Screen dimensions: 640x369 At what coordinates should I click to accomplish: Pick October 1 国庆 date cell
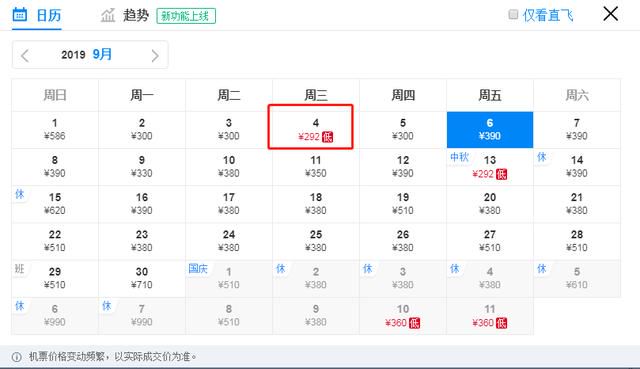[x=229, y=278]
